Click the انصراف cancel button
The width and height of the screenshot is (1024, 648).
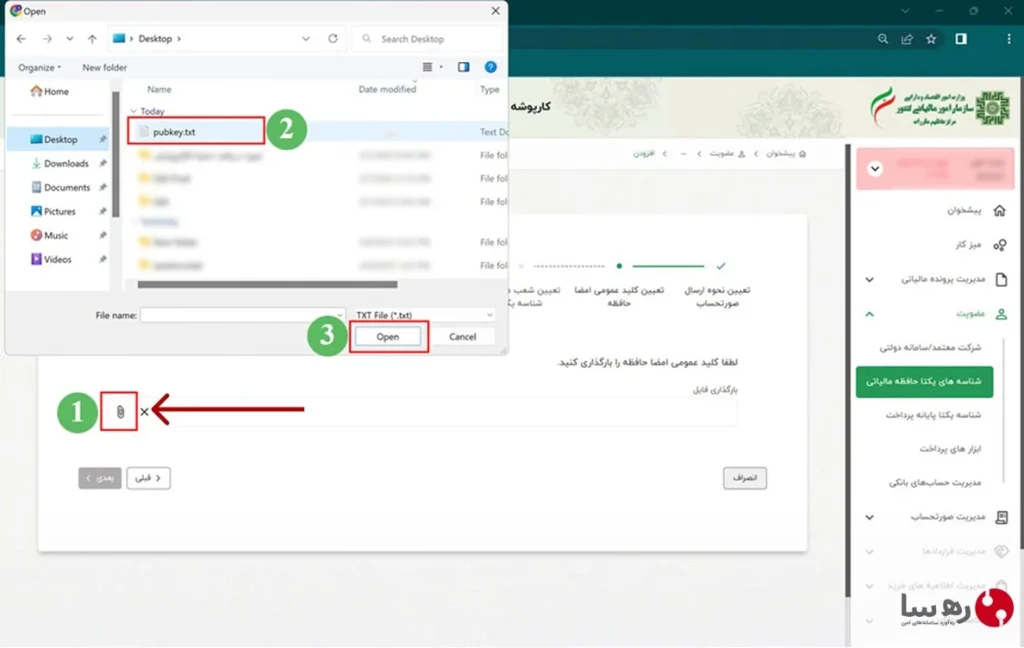[x=744, y=478]
